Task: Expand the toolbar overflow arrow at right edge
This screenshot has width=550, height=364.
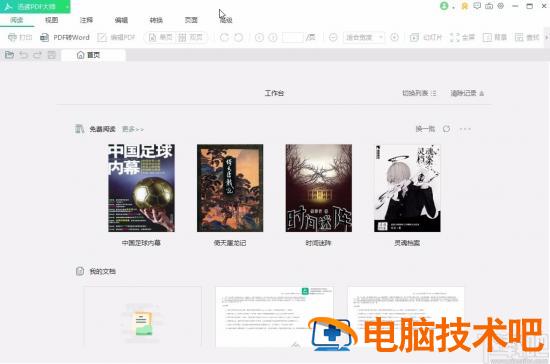Action: click(x=546, y=37)
